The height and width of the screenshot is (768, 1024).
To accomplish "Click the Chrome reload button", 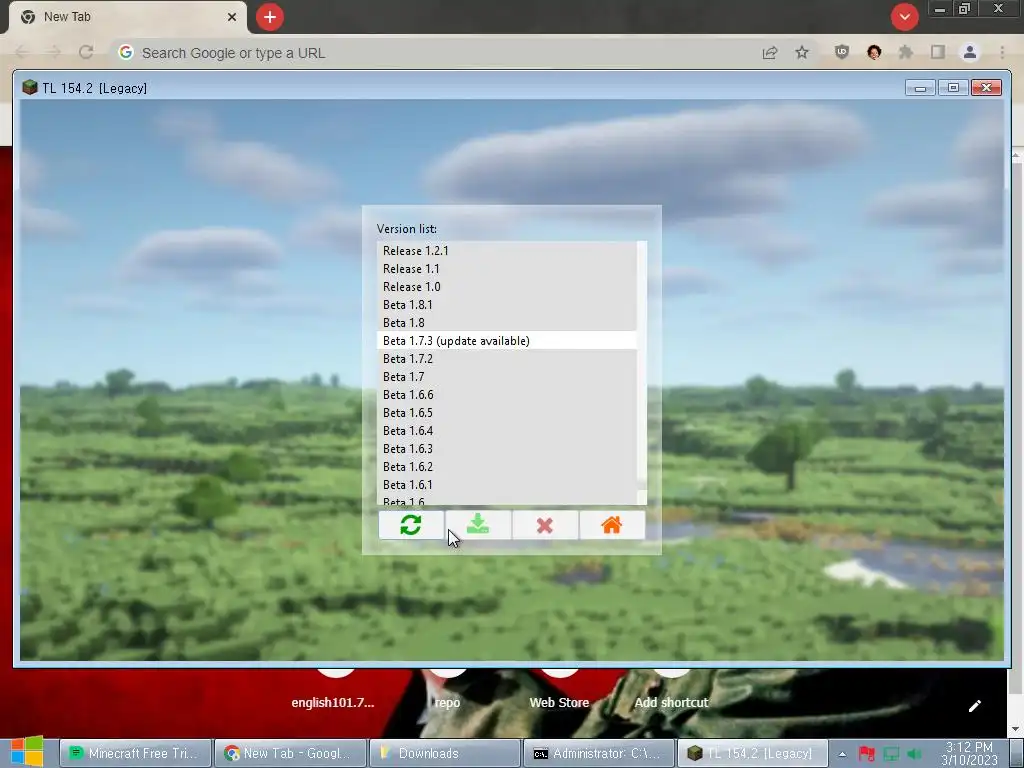I will [86, 52].
